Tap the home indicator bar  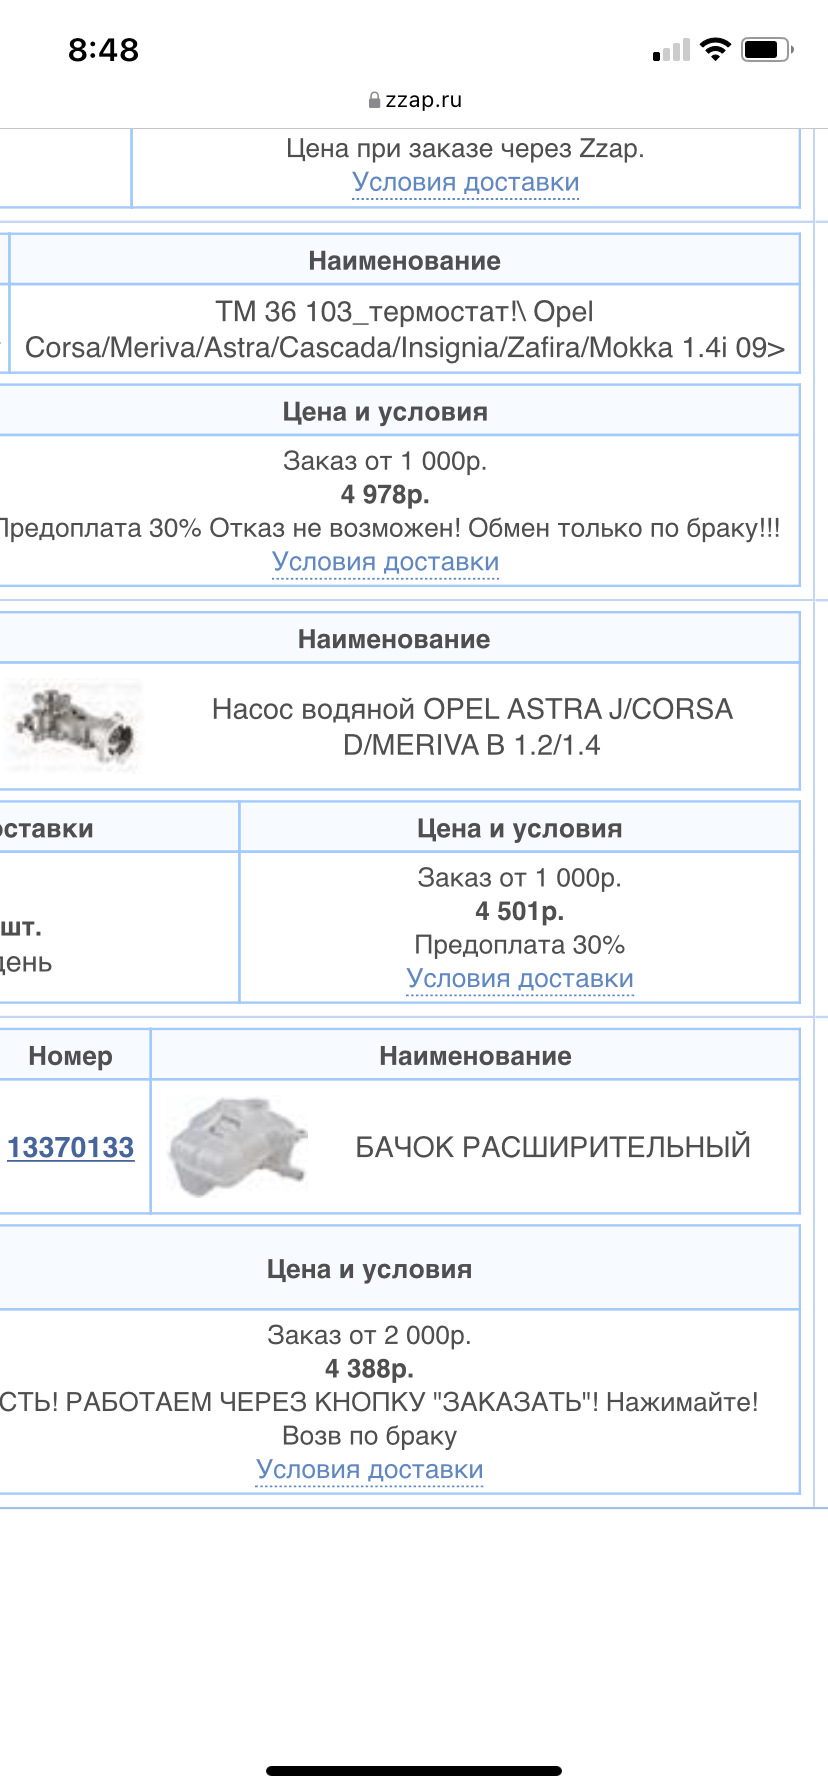[414, 1771]
